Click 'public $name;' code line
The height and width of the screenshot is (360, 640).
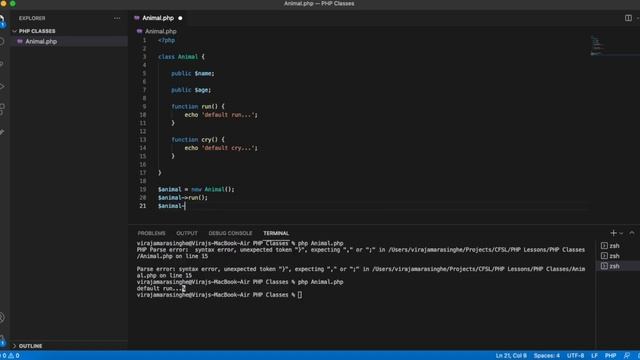pyautogui.click(x=192, y=73)
